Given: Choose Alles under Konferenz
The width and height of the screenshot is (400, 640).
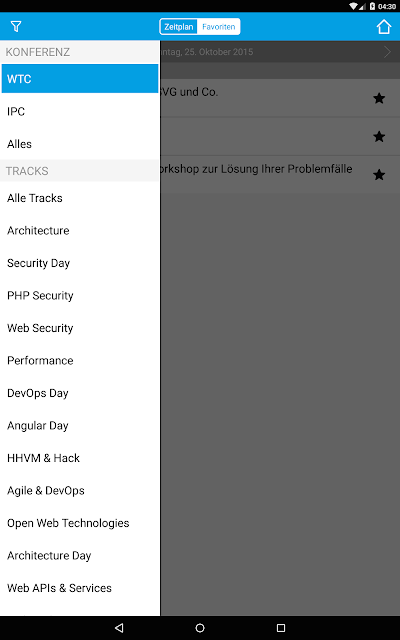Looking at the screenshot, I should (x=80, y=144).
